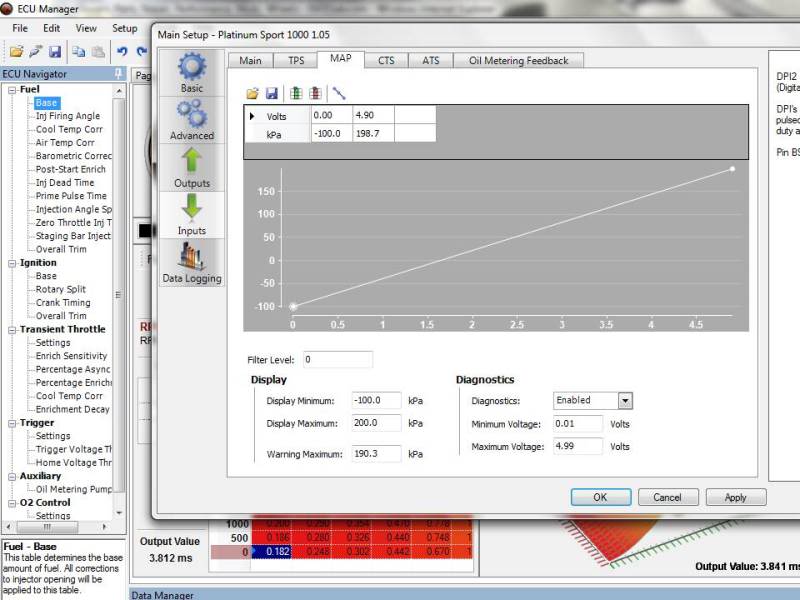This screenshot has width=800, height=600.
Task: Open the Diagnostics Enabled dropdown
Action: pos(625,401)
